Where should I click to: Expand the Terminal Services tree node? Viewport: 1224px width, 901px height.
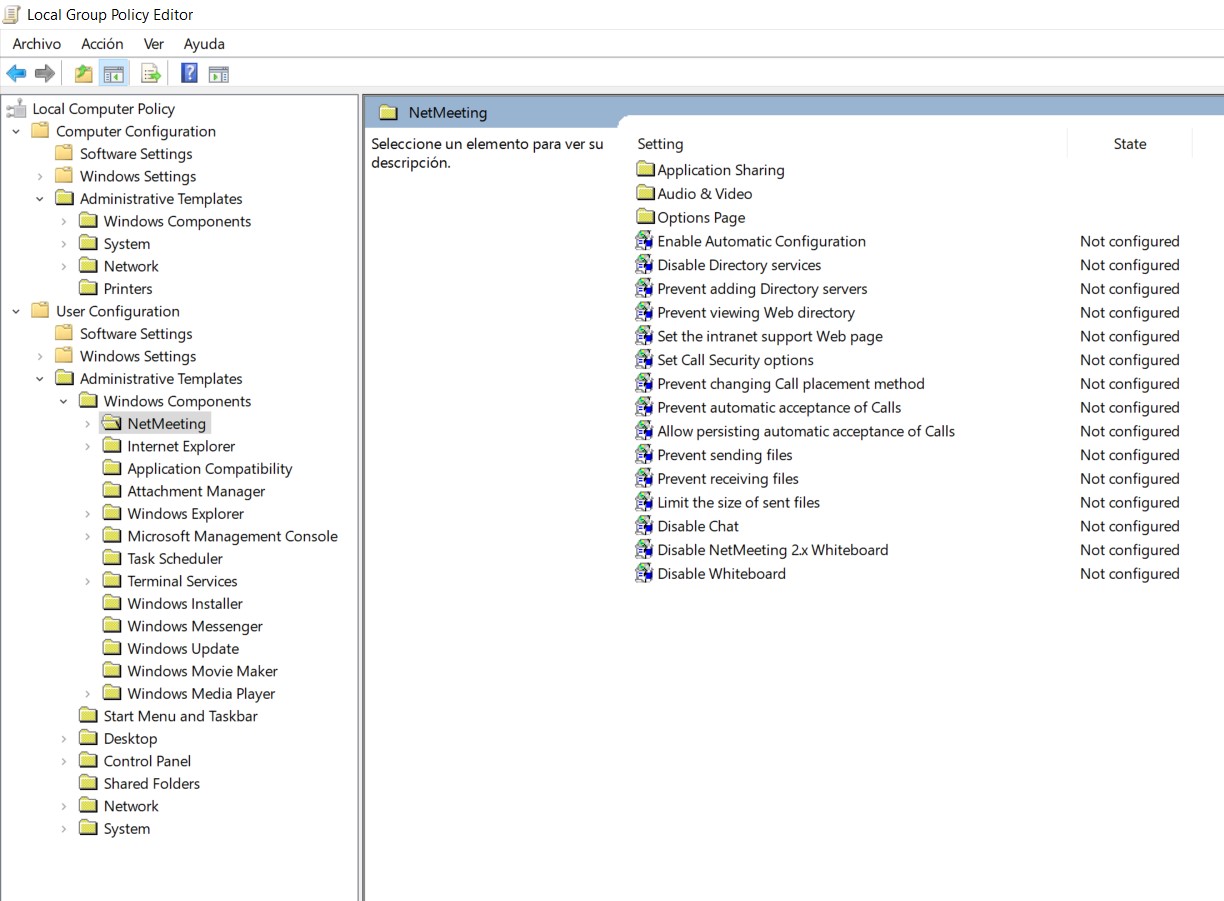click(x=88, y=582)
